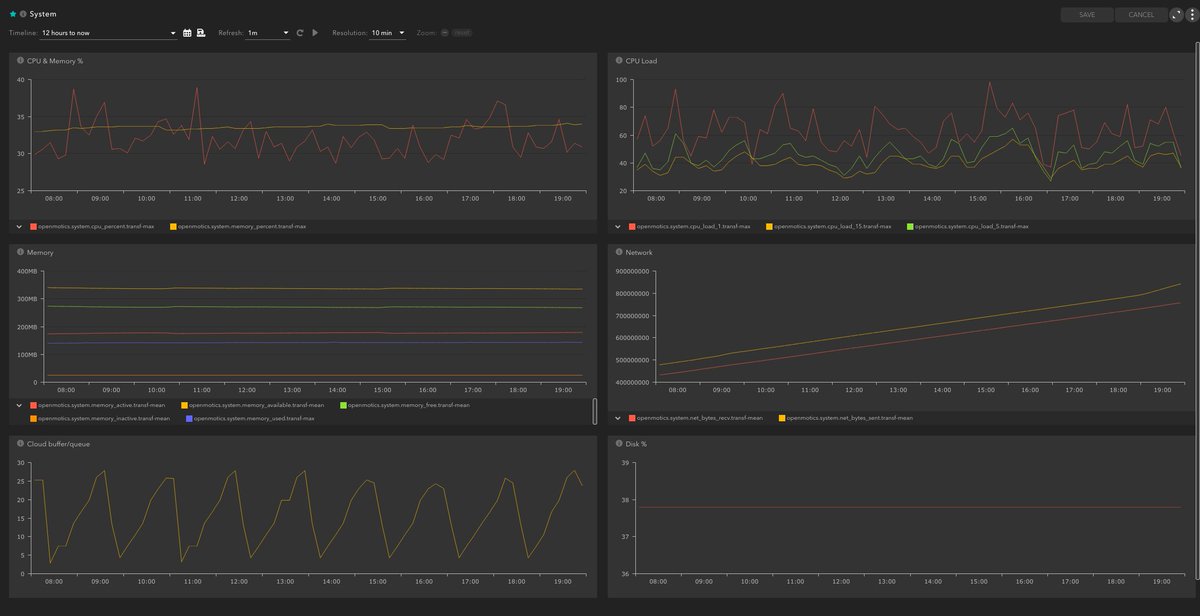Click the 'Timeline:' label
Image resolution: width=1200 pixels, height=616 pixels.
click(x=23, y=33)
